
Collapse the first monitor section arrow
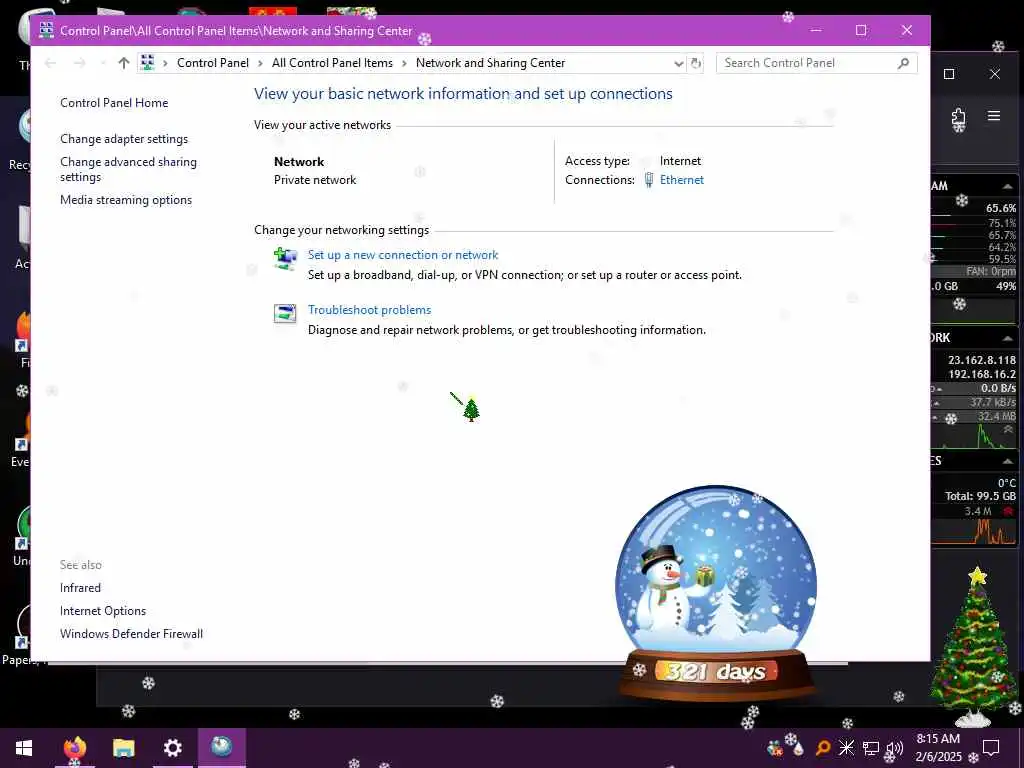(1008, 187)
